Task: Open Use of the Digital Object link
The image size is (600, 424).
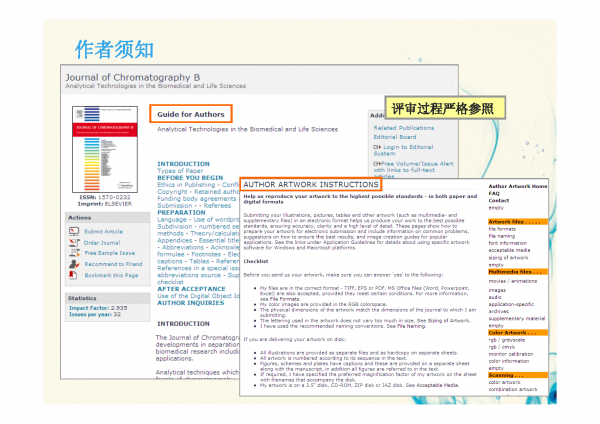Action: pyautogui.click(x=198, y=296)
